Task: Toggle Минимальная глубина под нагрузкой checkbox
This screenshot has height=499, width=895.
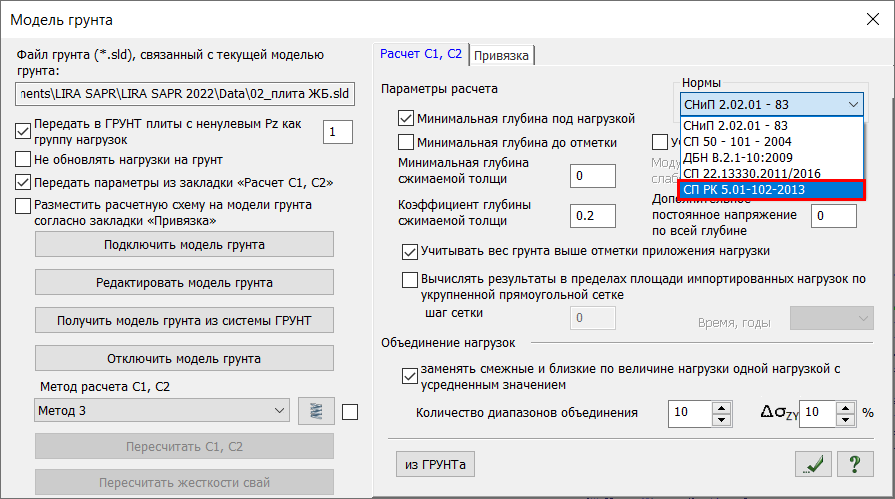Action: 406,118
